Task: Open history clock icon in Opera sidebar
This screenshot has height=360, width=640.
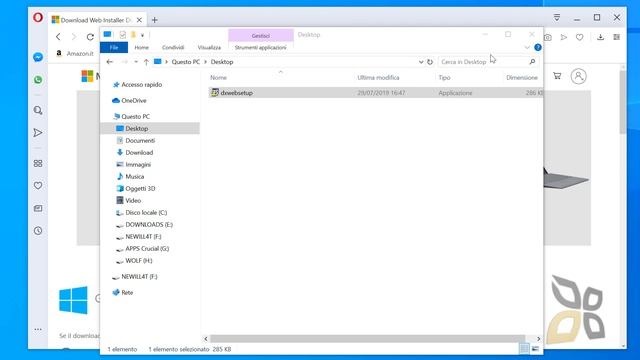Action: 38,231
